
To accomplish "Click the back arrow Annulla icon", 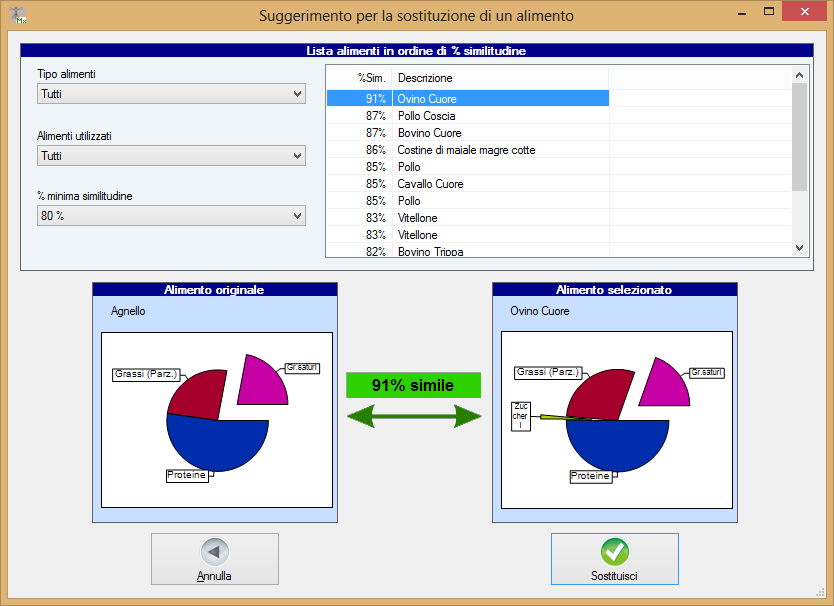I will click(214, 552).
